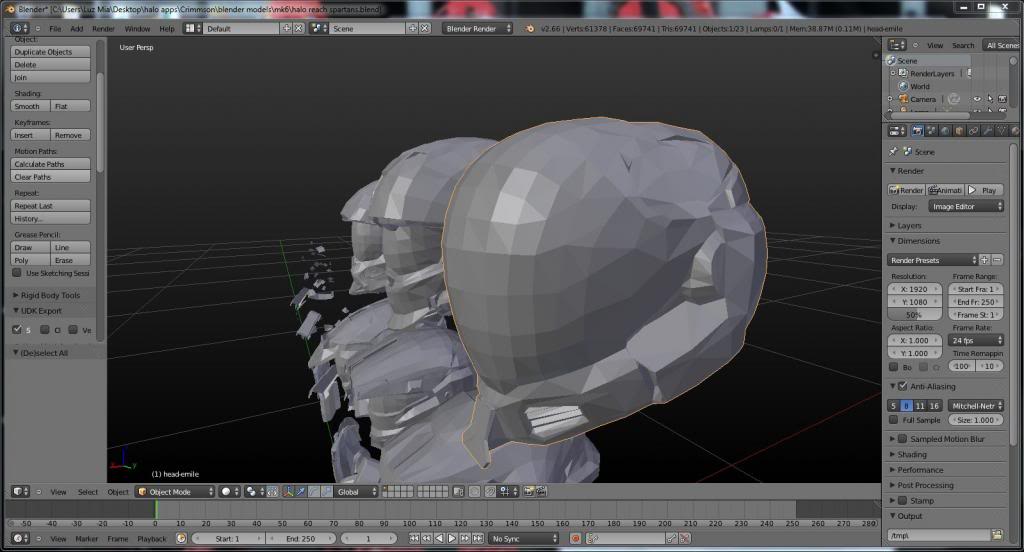Click the info editor type icon
This screenshot has width=1024, height=552.
tap(21, 29)
